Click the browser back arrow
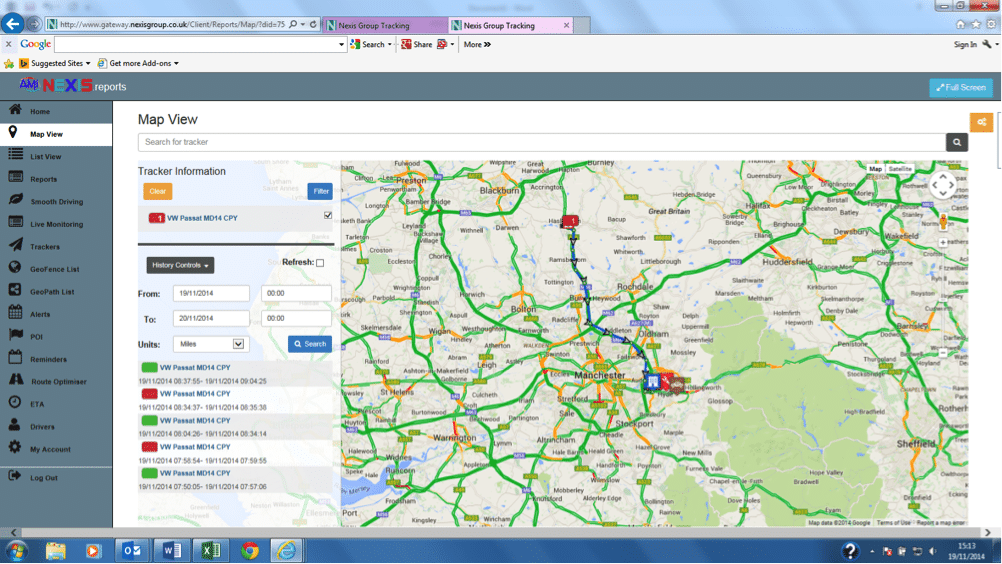Screen dimensions: 1002x564 coord(12,24)
